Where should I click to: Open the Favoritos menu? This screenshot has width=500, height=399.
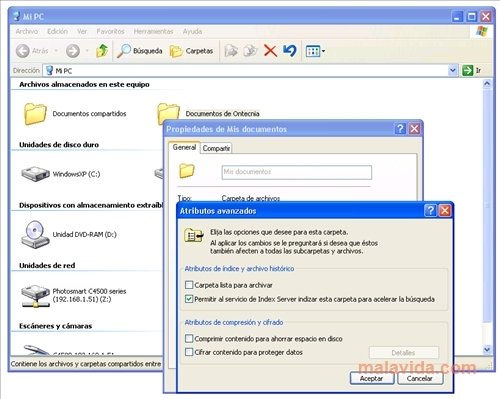coord(110,31)
